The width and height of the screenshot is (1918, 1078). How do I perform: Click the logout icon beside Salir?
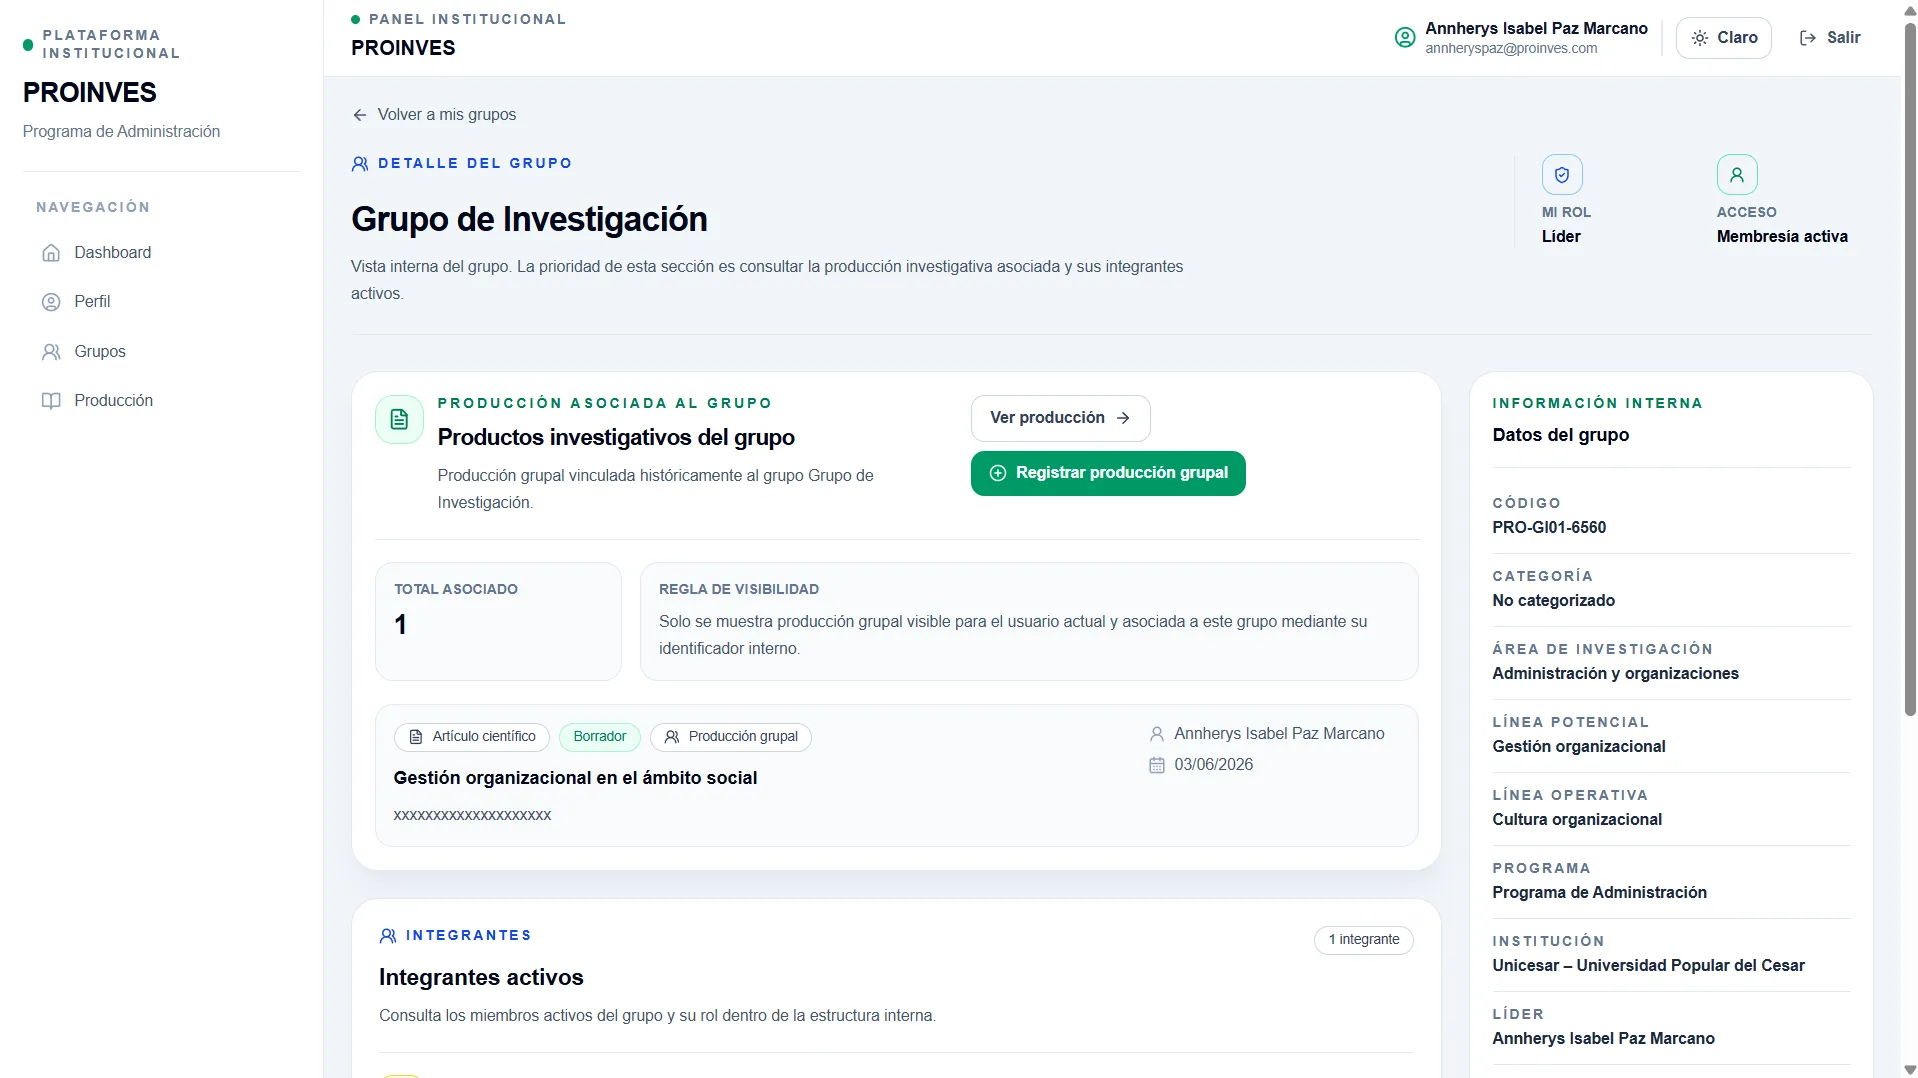click(1808, 38)
